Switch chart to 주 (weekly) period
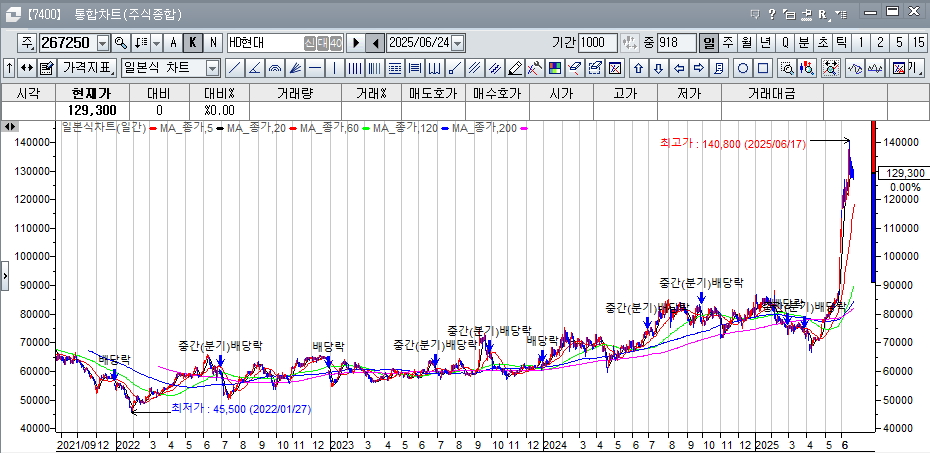This screenshot has width=930, height=453. (728, 43)
